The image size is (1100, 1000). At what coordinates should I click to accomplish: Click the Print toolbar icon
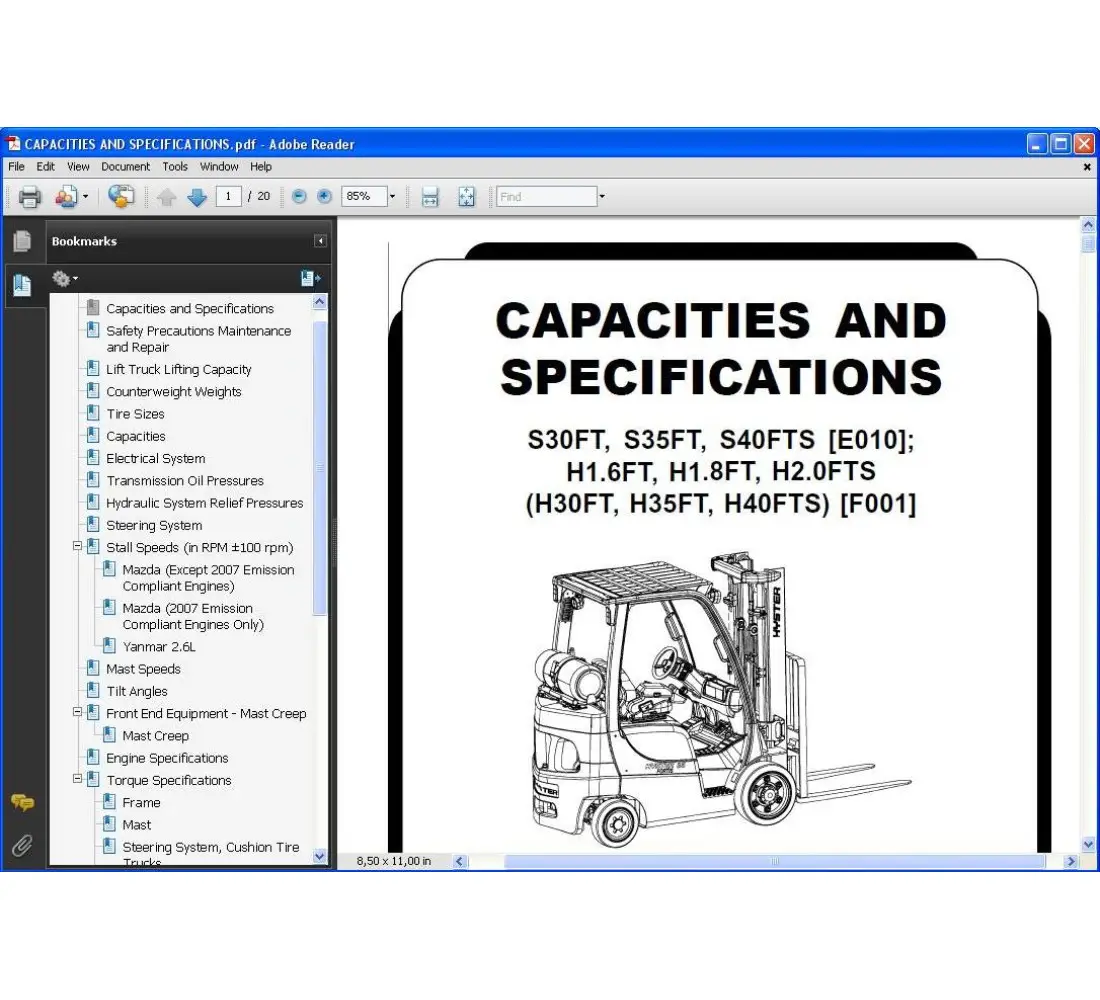[x=30, y=197]
